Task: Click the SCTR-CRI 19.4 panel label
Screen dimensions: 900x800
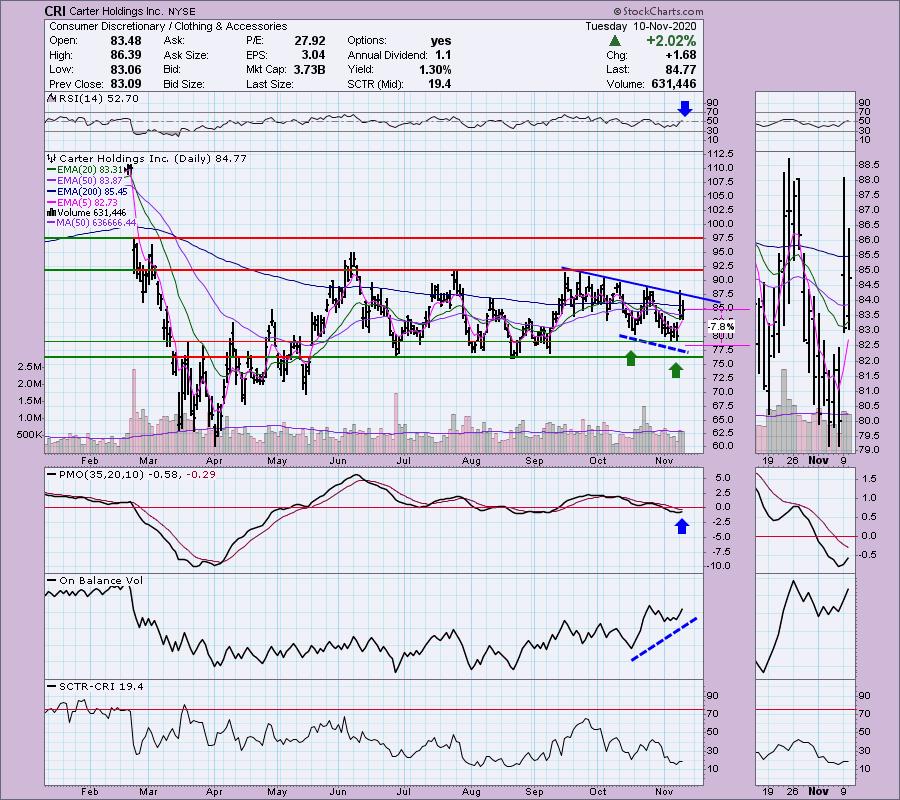Action: (x=101, y=686)
